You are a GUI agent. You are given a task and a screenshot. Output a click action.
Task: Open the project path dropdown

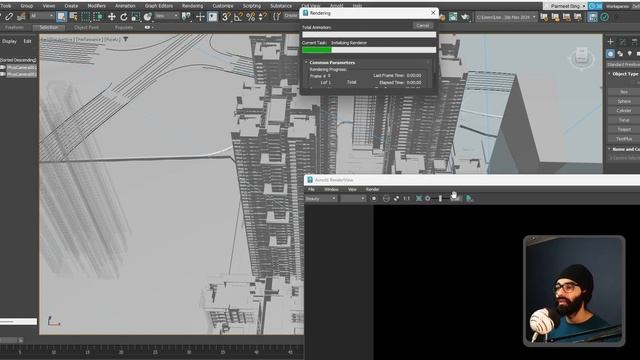click(506, 17)
